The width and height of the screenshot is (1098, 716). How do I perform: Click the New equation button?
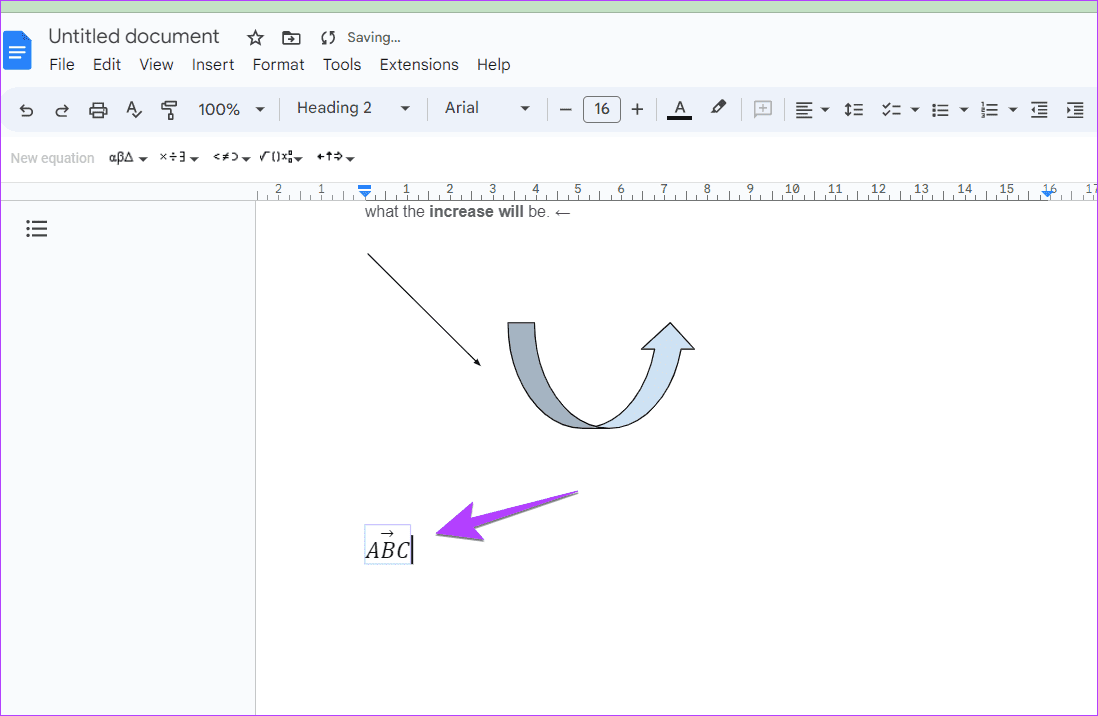click(x=52, y=158)
